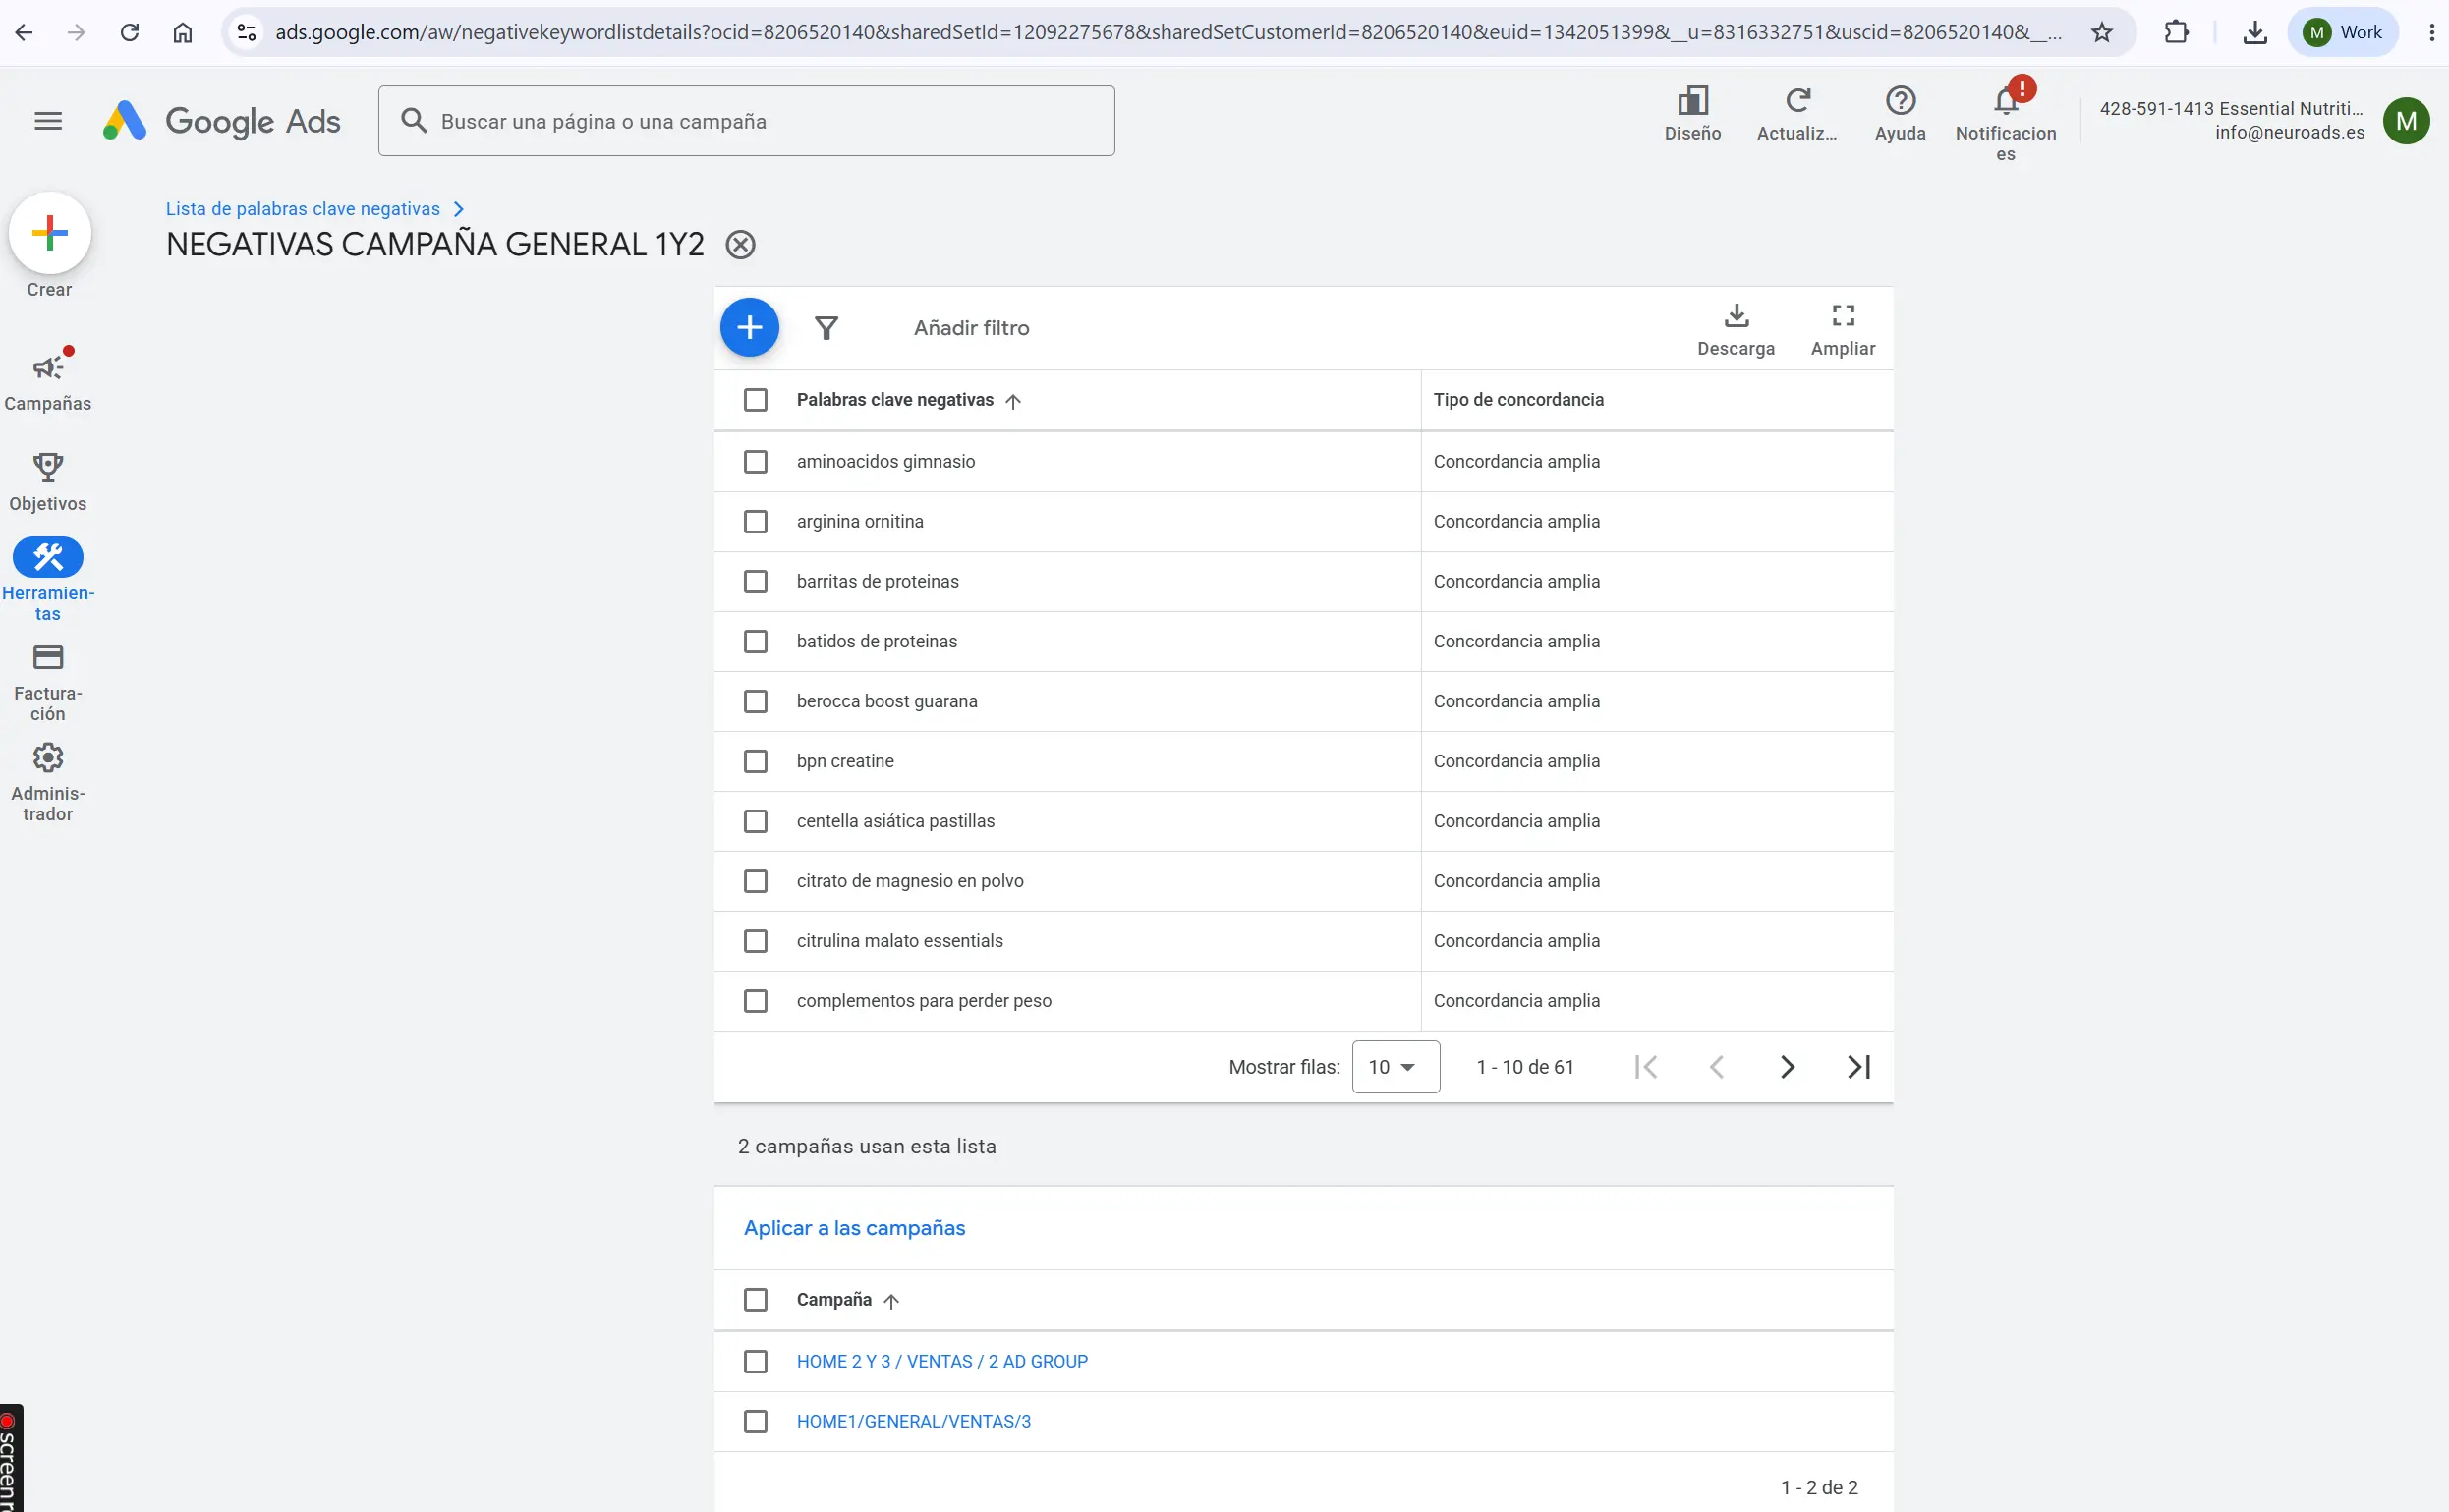The width and height of the screenshot is (2449, 1512).
Task: Open the Work browser profile
Action: coord(2342,32)
